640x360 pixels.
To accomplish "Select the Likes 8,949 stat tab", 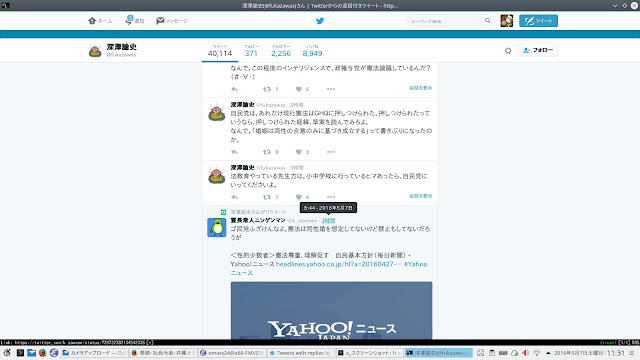I will [312, 51].
